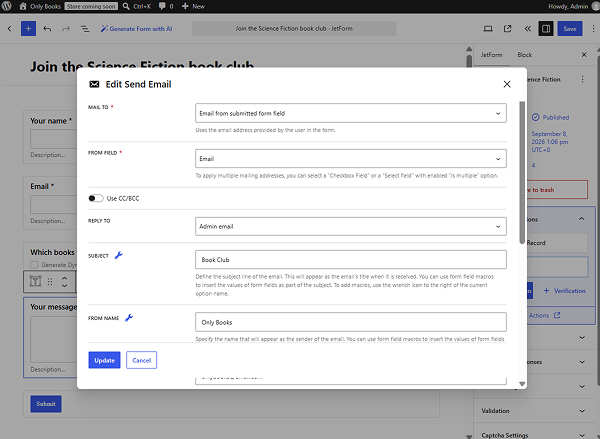The width and height of the screenshot is (600, 439).
Task: Click the Your name input field
Action: [54, 139]
